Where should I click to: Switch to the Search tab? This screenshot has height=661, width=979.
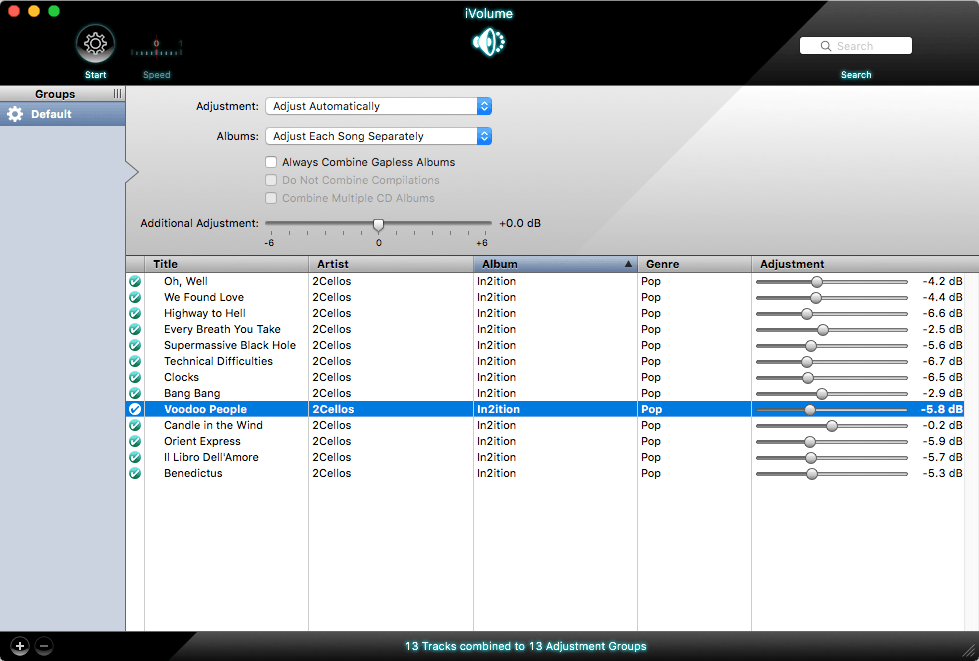click(856, 74)
